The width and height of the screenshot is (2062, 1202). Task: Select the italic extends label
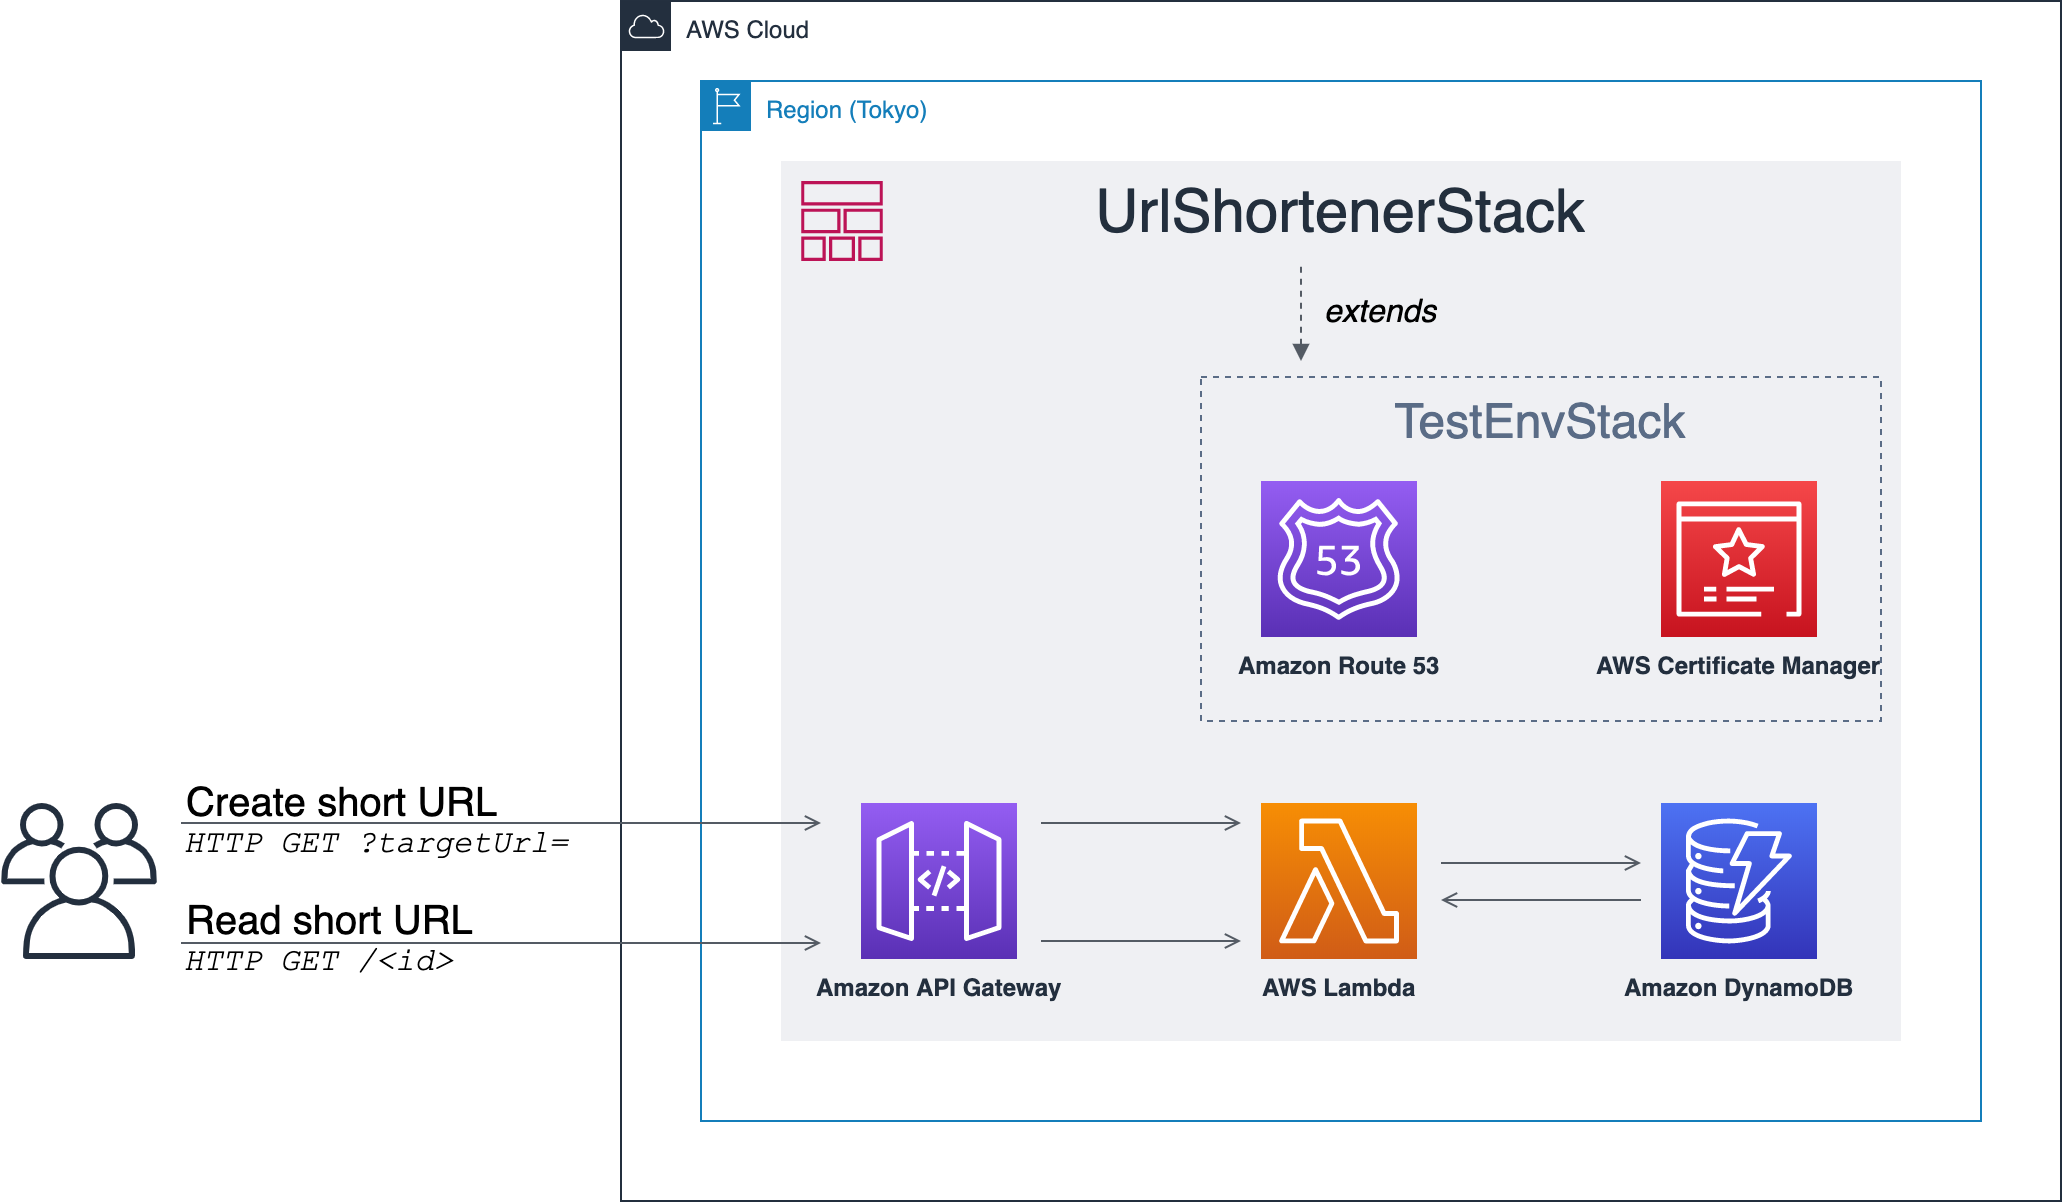pos(1381,311)
